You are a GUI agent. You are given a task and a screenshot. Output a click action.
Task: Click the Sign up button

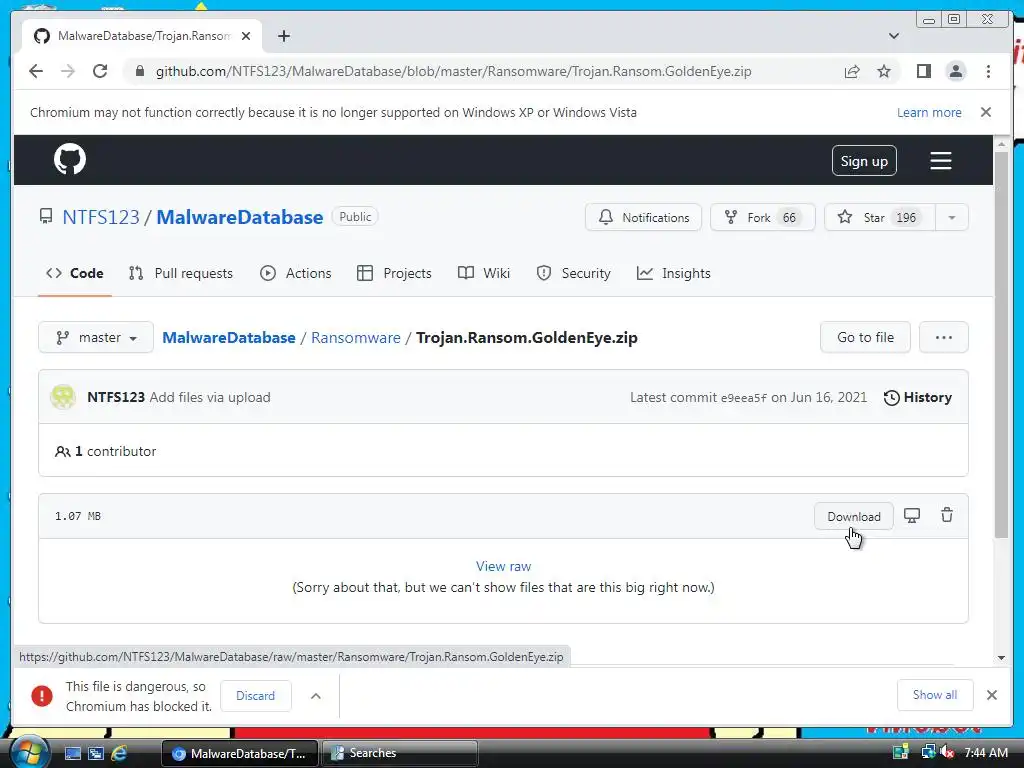[864, 161]
